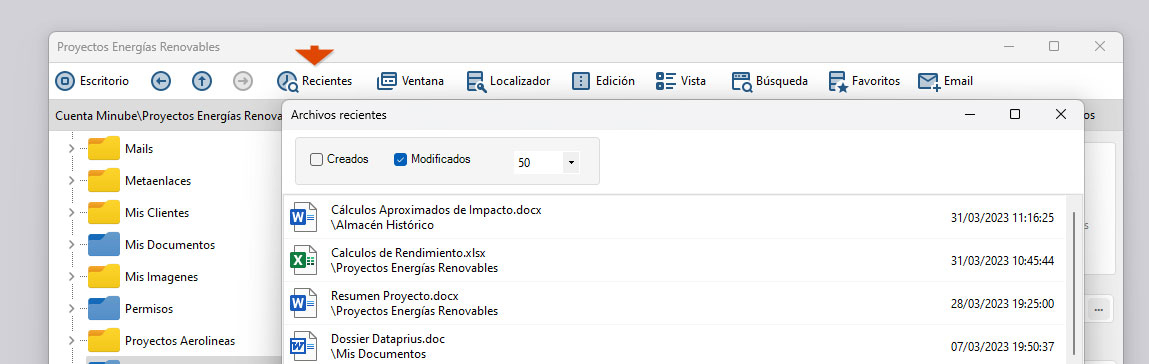Select the Proyectos Aerolineas folder icon
The width and height of the screenshot is (1149, 364).
pyautogui.click(x=103, y=341)
